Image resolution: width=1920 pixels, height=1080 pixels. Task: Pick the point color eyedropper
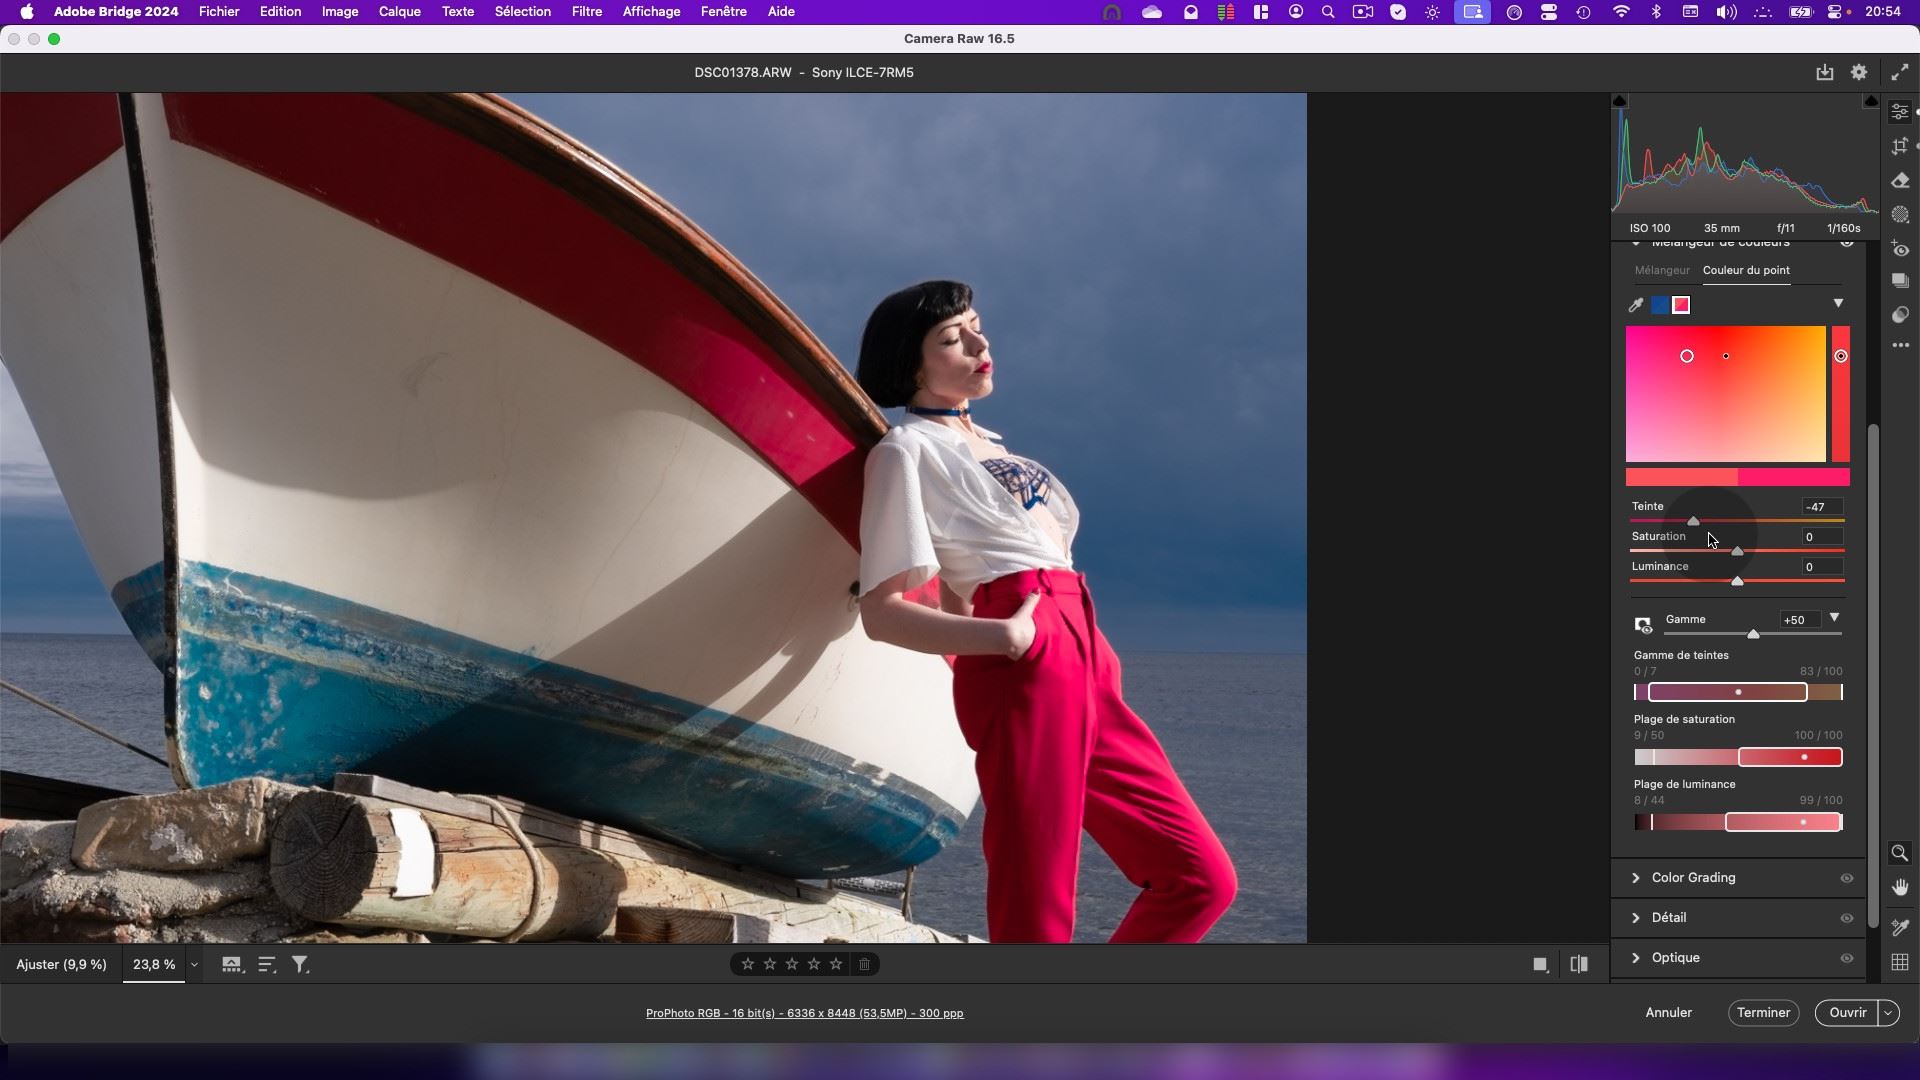coord(1636,305)
